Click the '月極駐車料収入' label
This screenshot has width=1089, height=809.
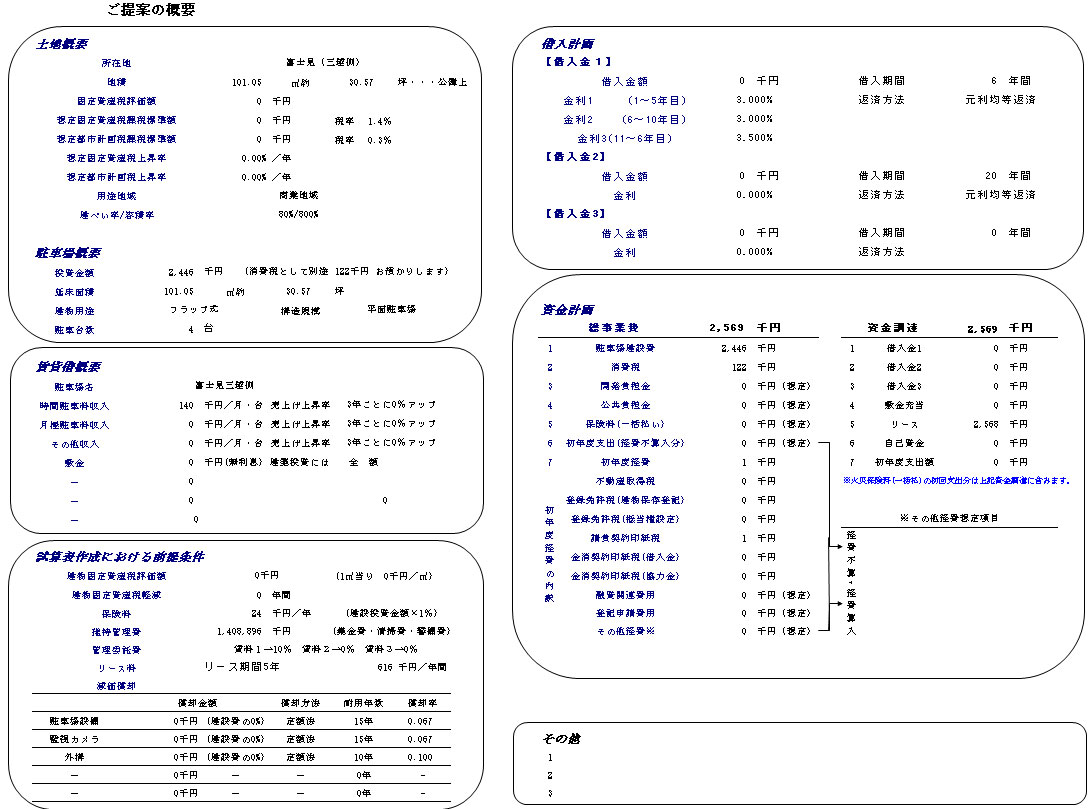pos(74,424)
